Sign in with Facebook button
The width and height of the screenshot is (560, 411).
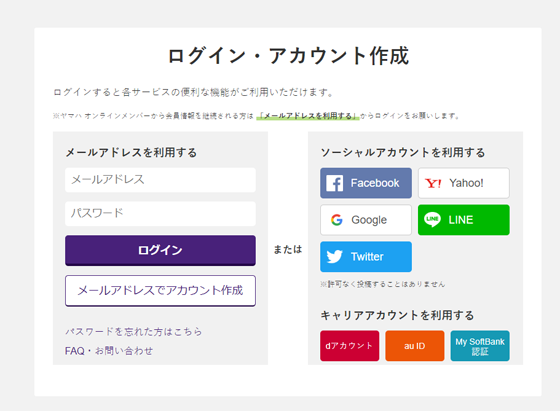[366, 183]
